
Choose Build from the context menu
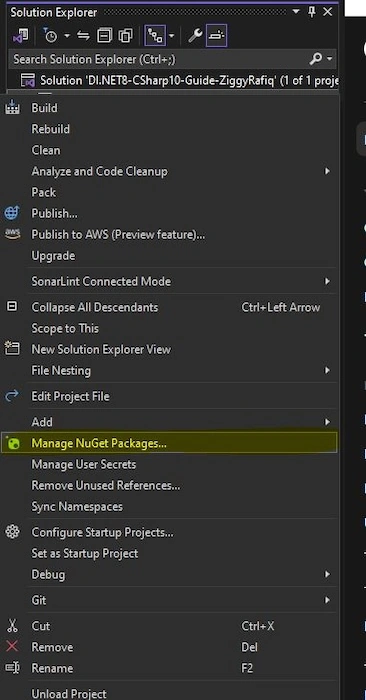coord(44,108)
